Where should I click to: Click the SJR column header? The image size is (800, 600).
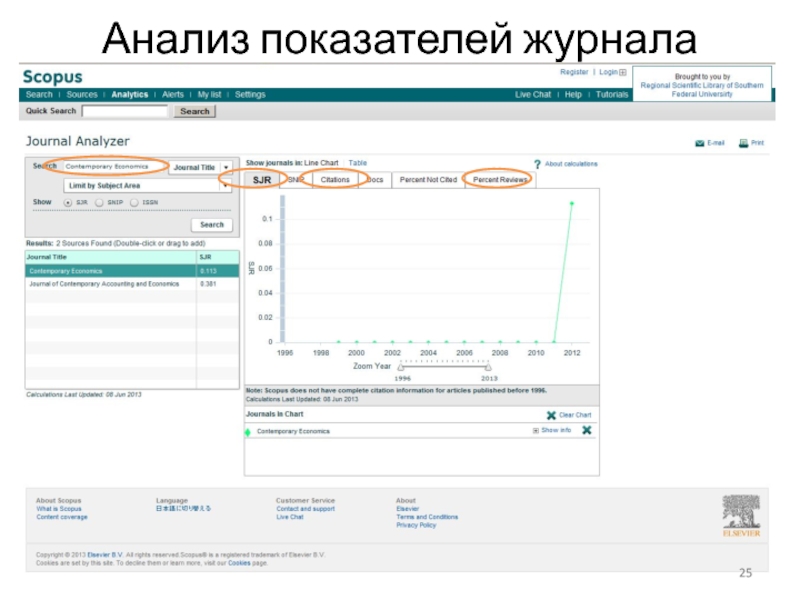(218, 257)
